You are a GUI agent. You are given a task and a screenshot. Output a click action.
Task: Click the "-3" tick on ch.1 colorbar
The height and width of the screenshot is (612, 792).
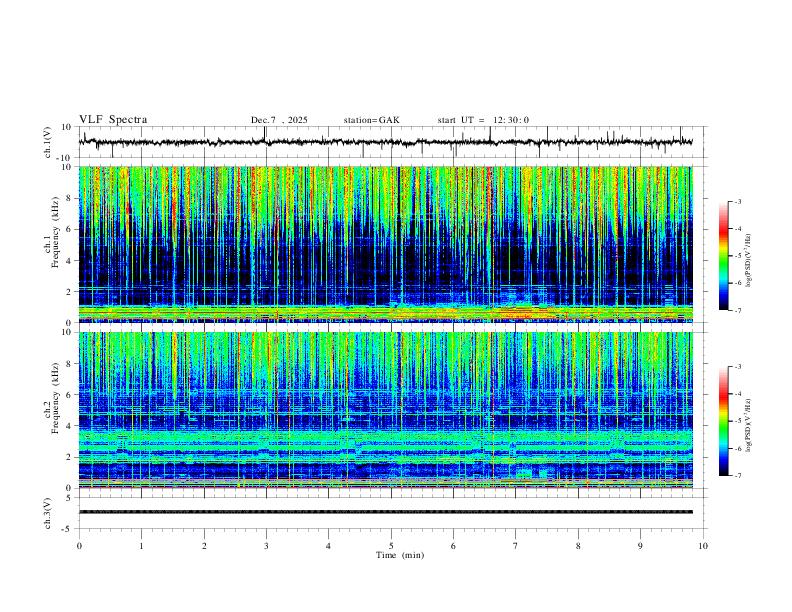tap(738, 201)
